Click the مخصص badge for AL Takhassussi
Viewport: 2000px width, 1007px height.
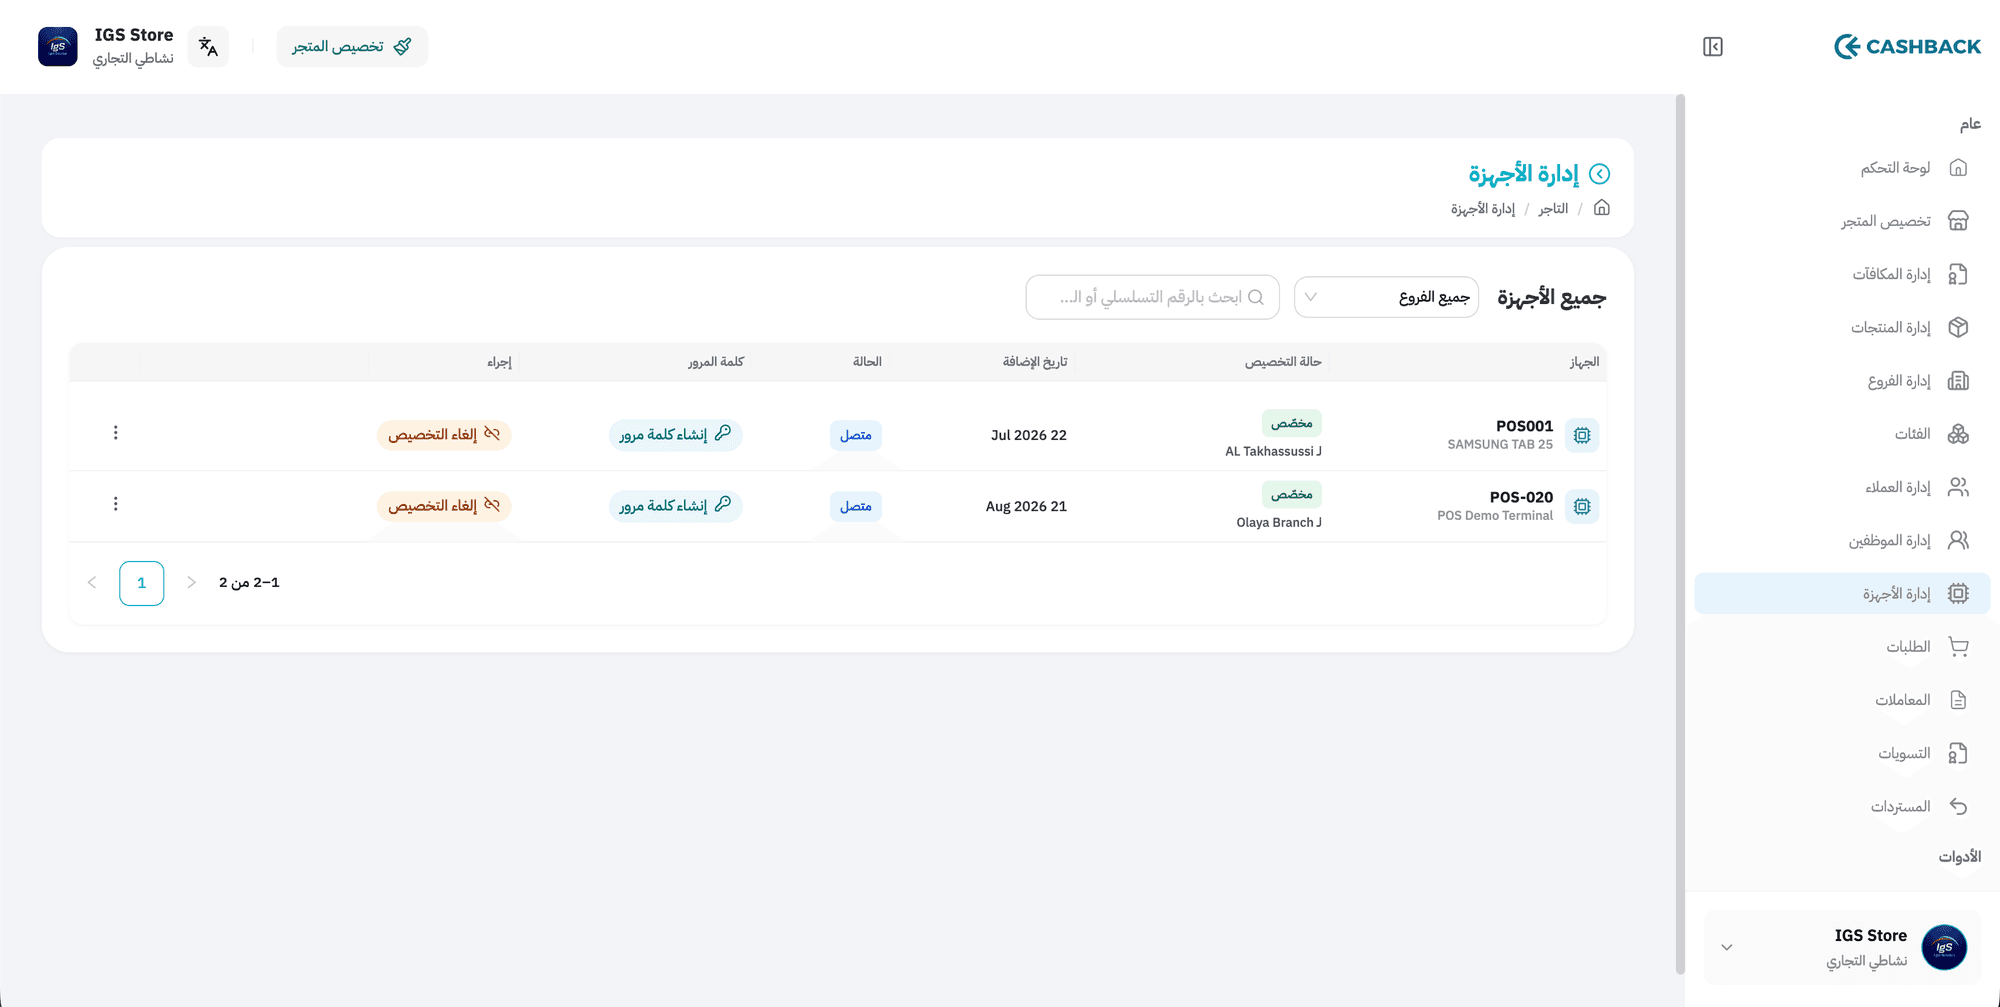[1292, 423]
